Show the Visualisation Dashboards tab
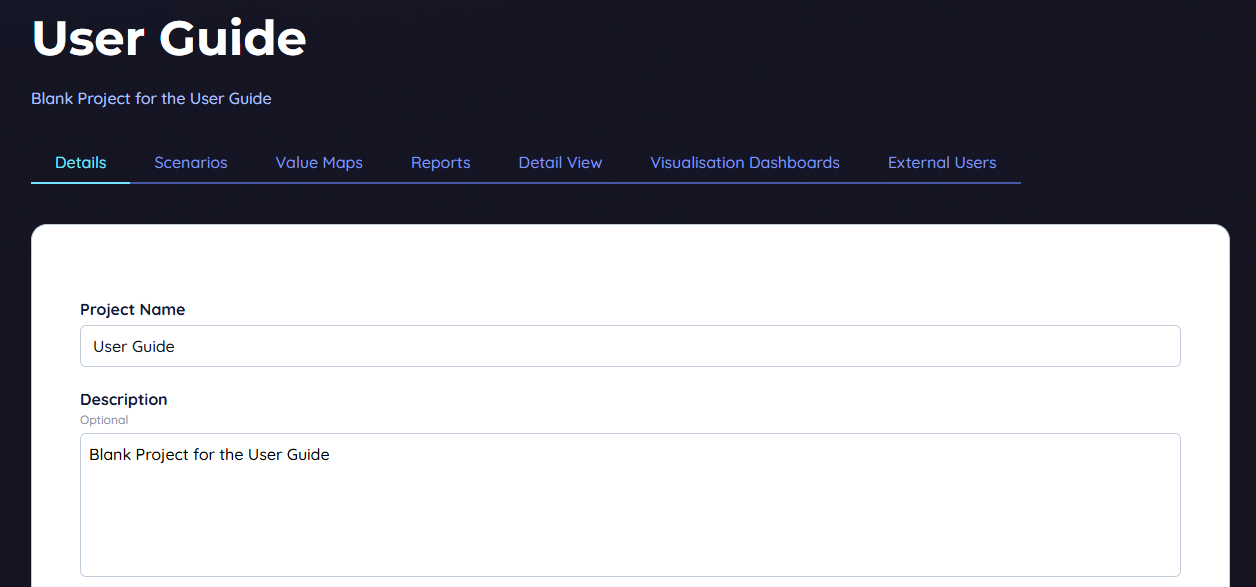 745,163
